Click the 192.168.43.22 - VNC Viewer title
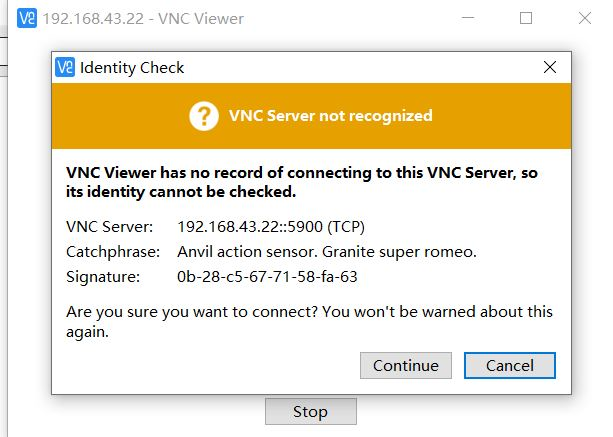The height and width of the screenshot is (437, 613). click(x=143, y=19)
